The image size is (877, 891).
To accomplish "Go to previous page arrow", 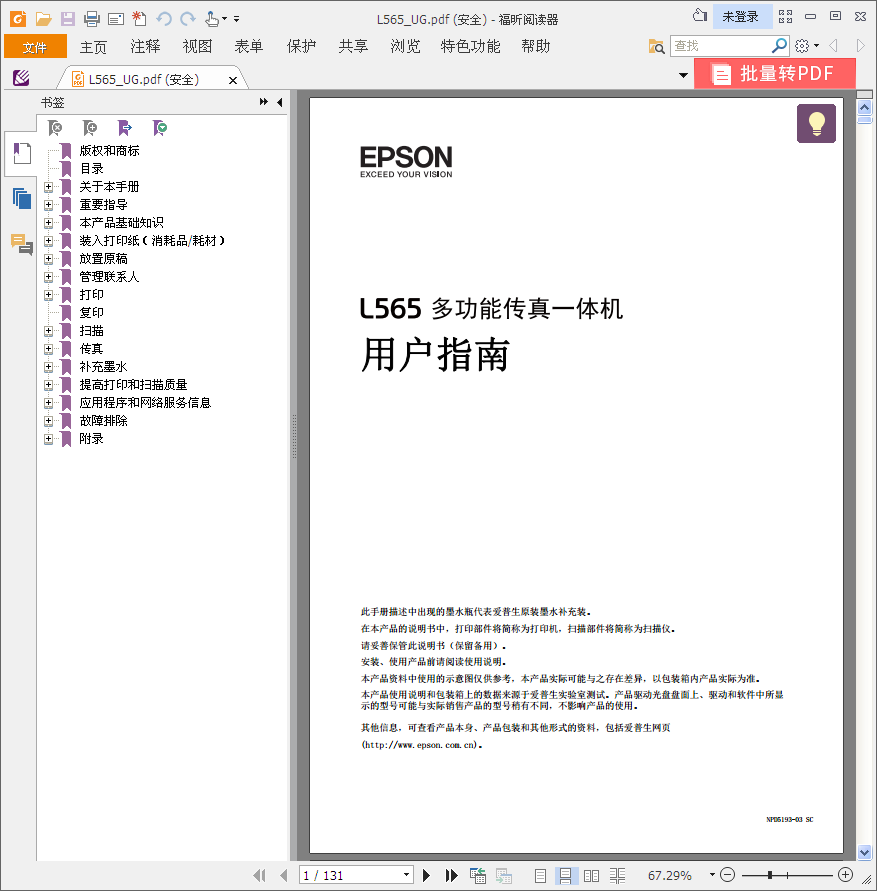I will (x=284, y=875).
